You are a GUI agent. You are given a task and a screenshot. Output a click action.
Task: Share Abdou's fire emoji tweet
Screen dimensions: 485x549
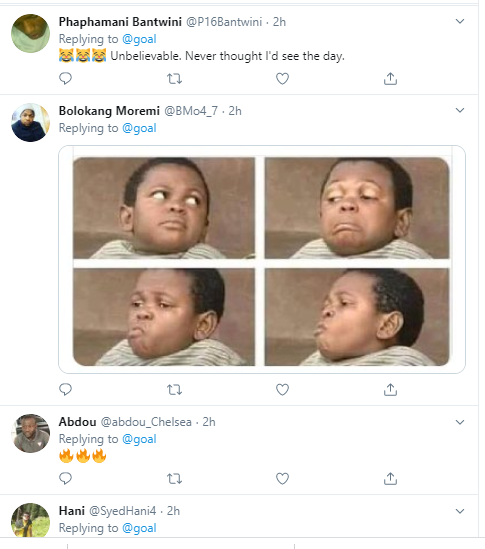[390, 478]
